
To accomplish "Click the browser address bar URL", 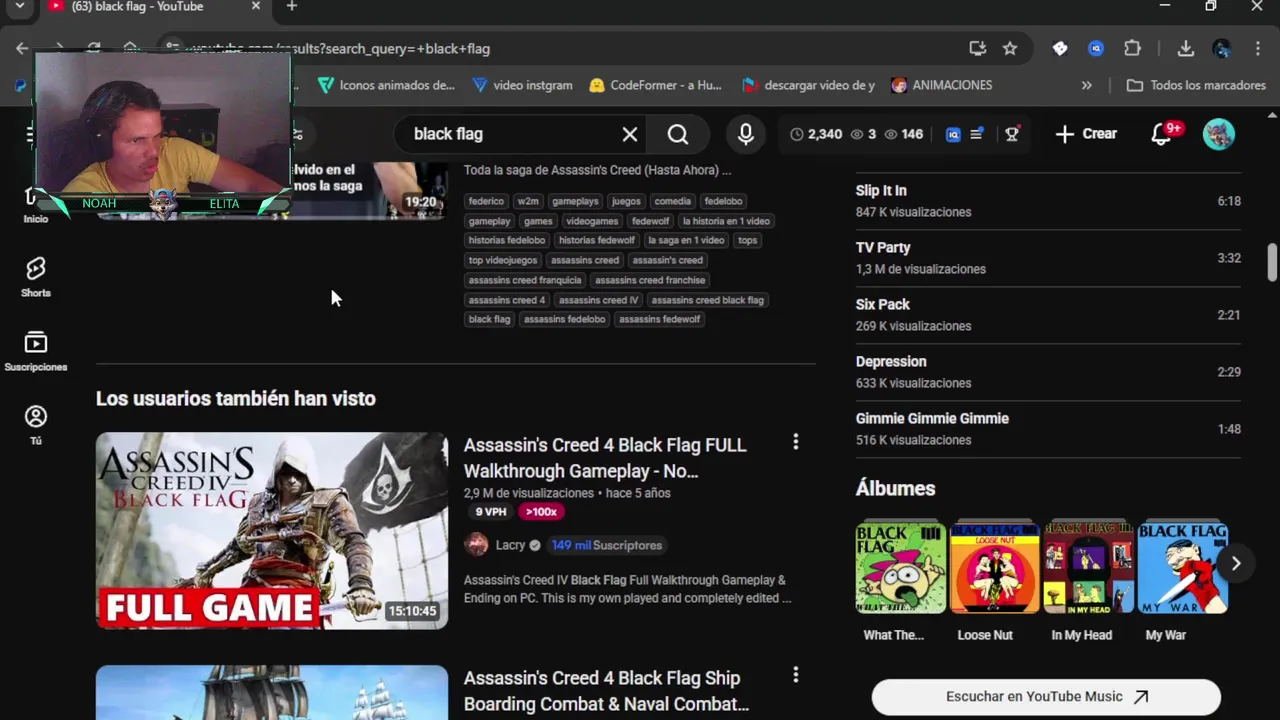I will pos(340,49).
